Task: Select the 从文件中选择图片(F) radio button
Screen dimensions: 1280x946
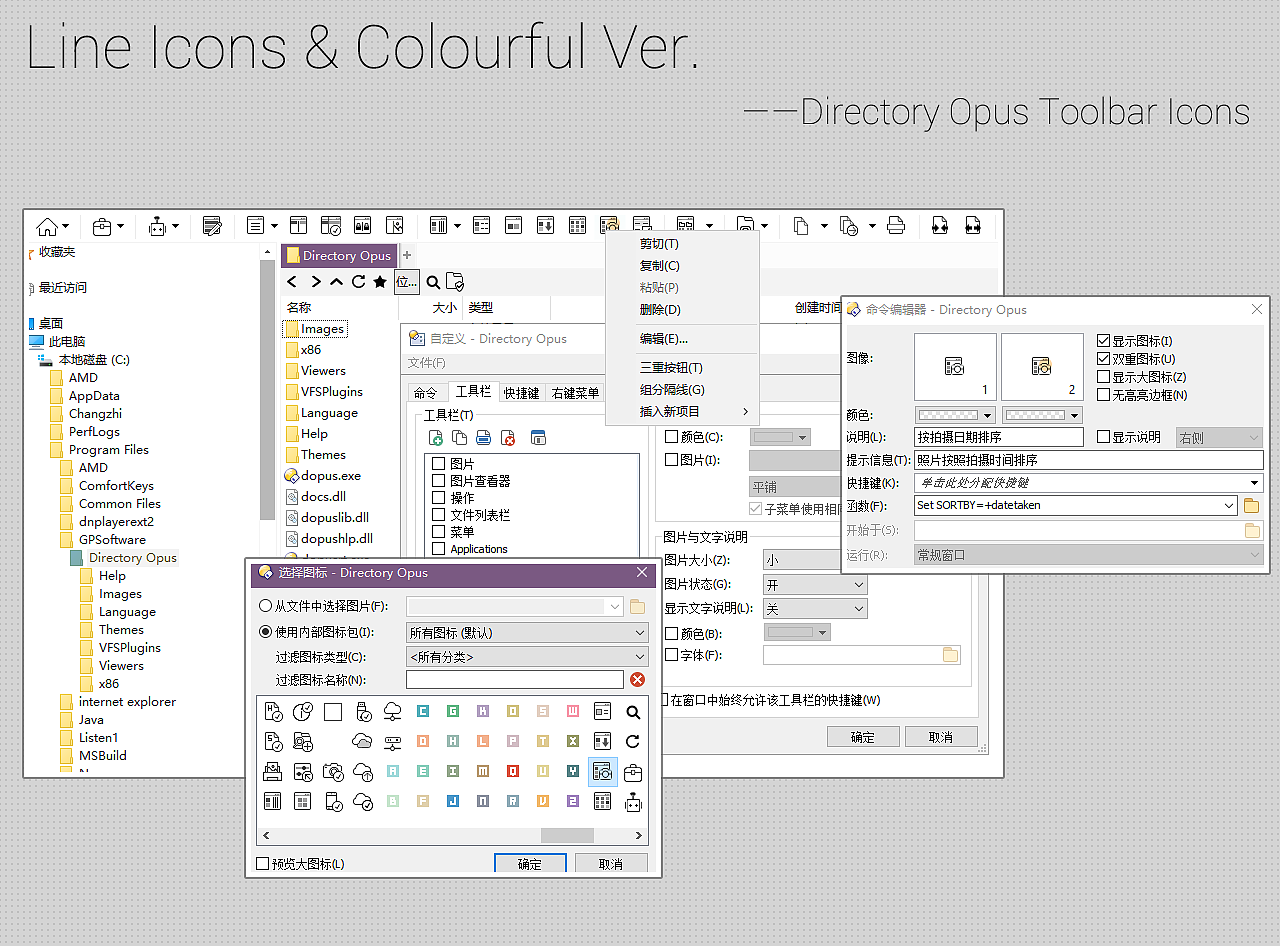Action: click(266, 606)
